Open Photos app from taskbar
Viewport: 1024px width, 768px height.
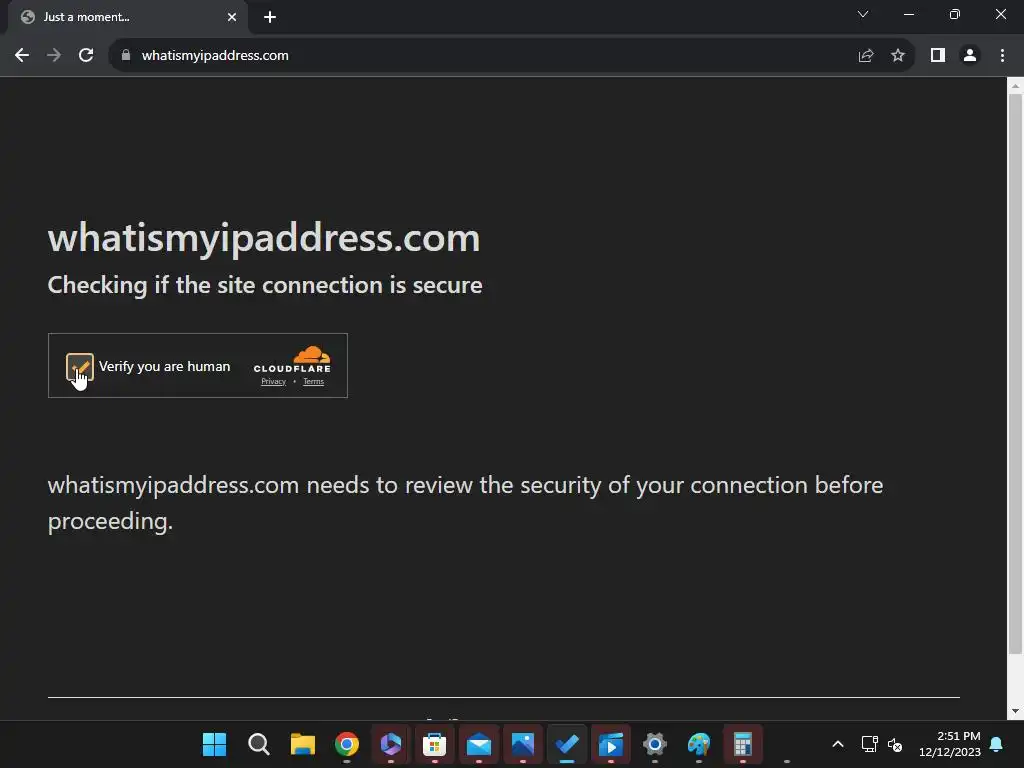522,744
